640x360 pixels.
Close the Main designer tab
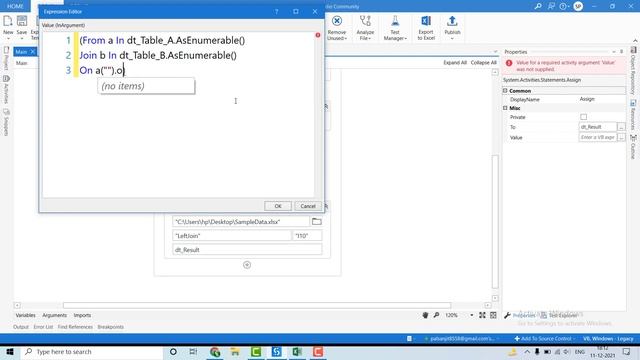tap(33, 51)
